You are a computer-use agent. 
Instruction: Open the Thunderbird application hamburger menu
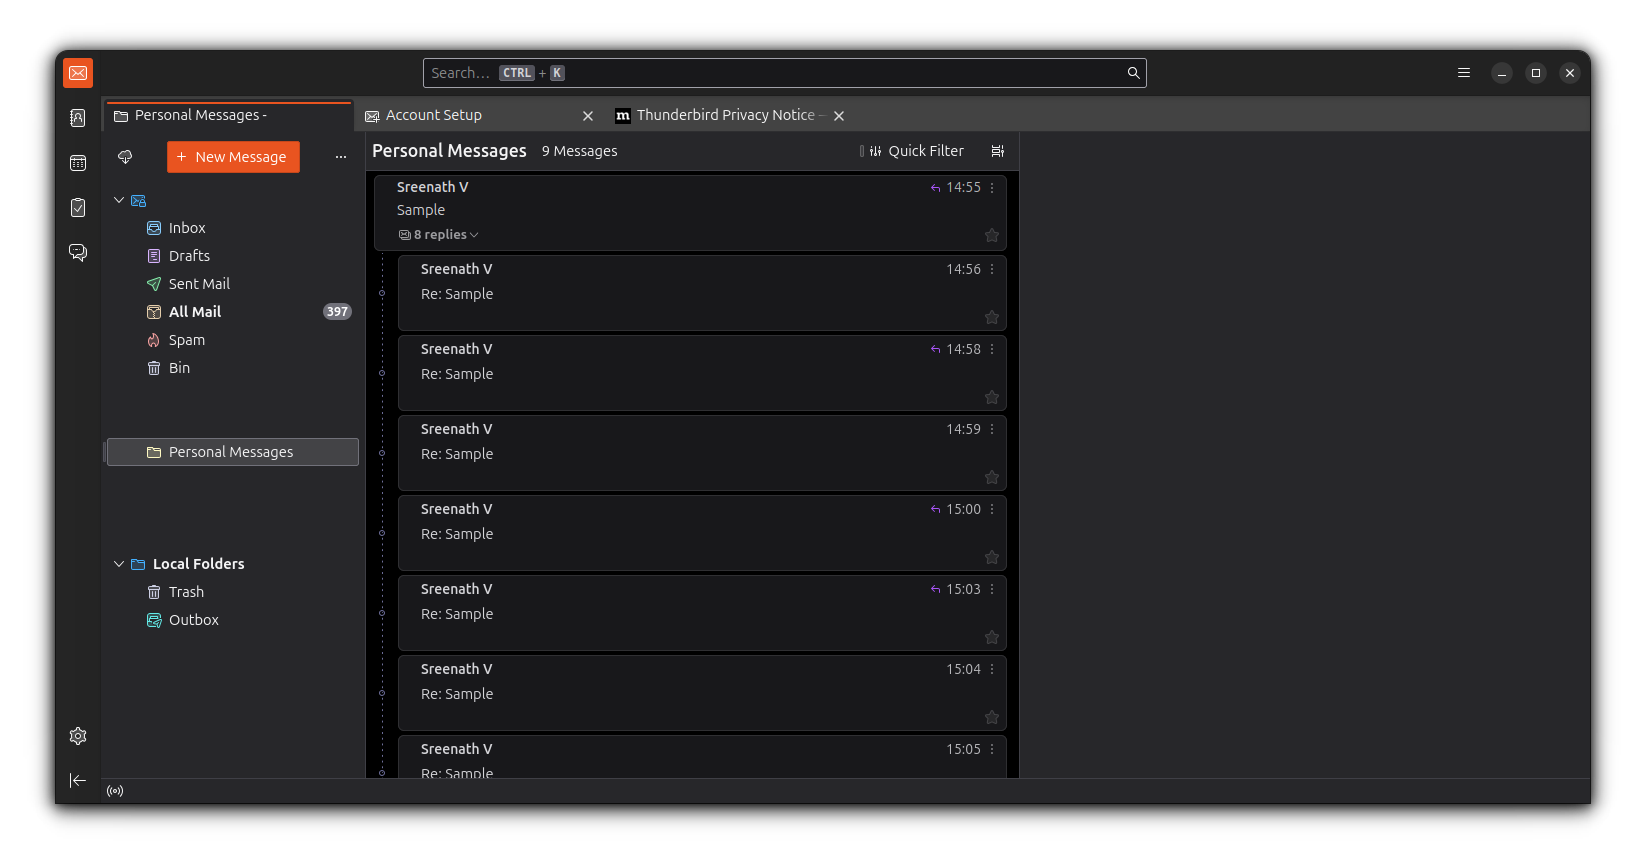(1463, 73)
